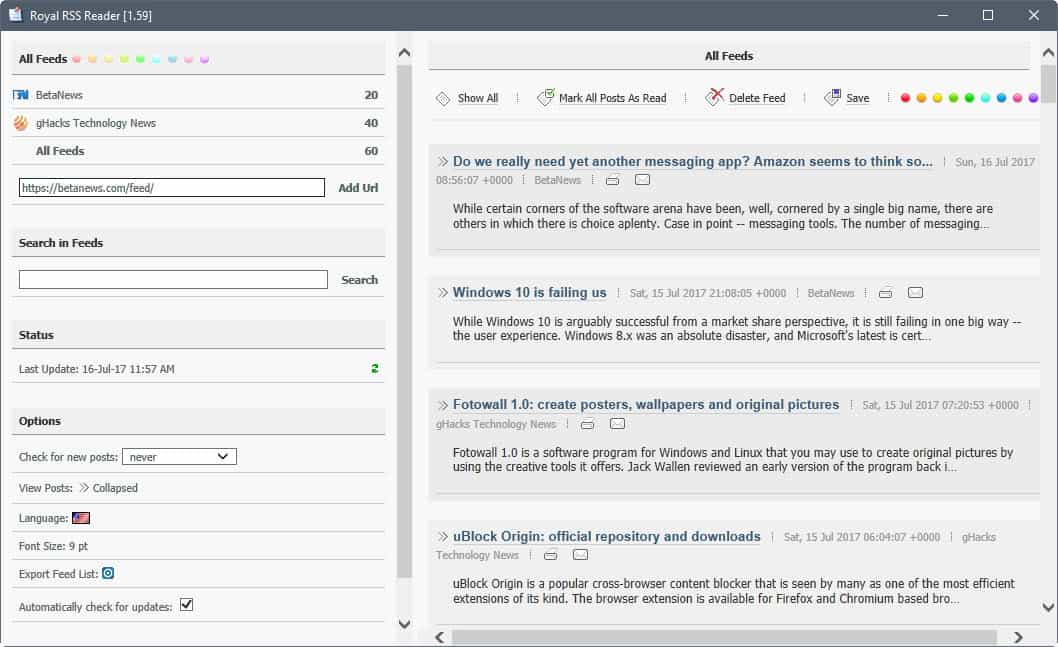Click the Delete Feed red X icon

click(714, 97)
